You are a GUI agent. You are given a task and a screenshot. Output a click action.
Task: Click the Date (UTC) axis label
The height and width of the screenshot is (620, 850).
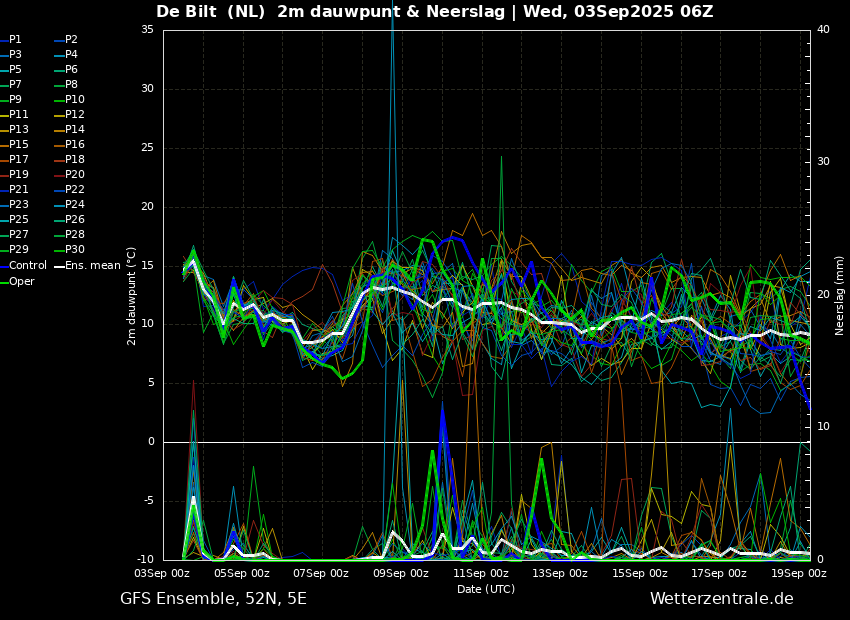click(486, 589)
